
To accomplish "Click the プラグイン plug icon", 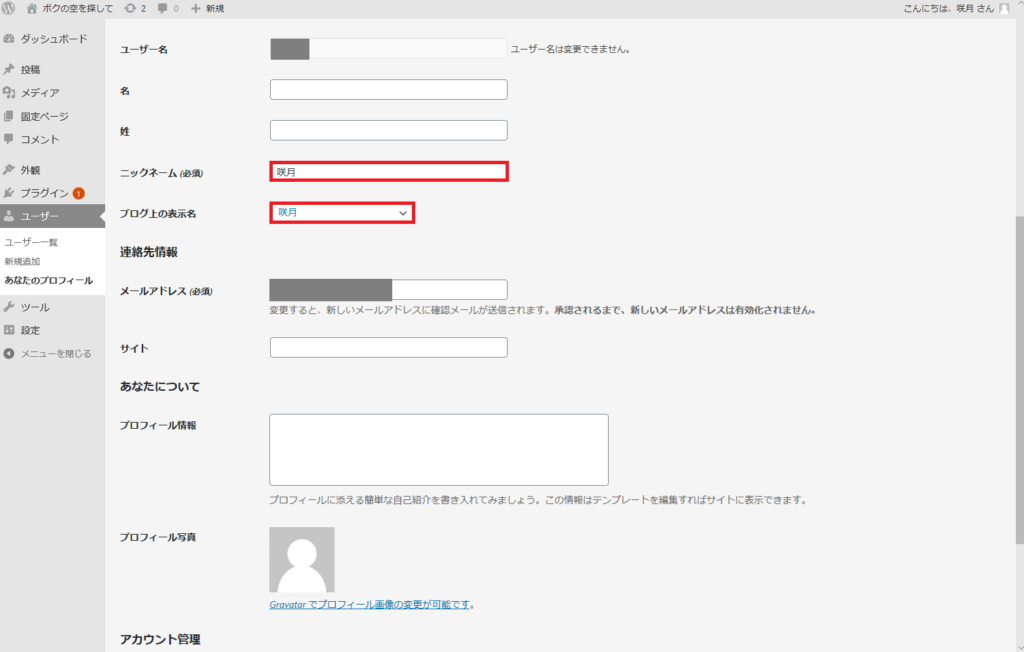I will (9, 193).
